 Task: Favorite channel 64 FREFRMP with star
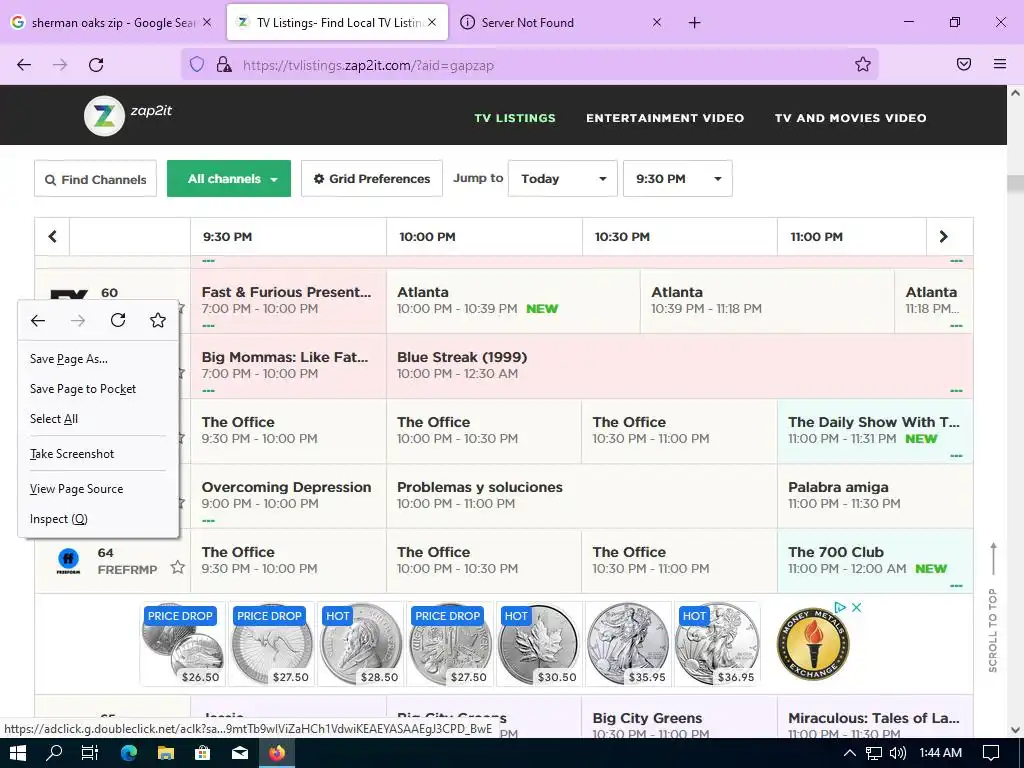pyautogui.click(x=178, y=567)
